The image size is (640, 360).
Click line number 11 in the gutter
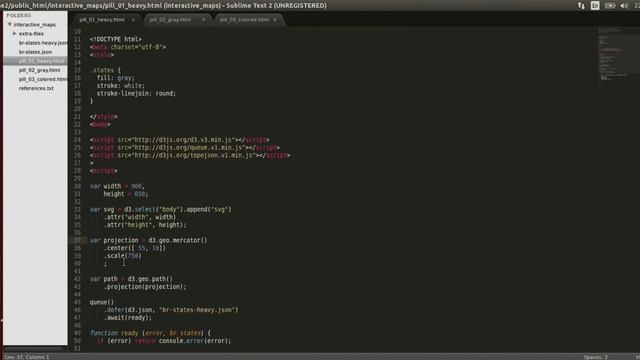click(x=77, y=39)
